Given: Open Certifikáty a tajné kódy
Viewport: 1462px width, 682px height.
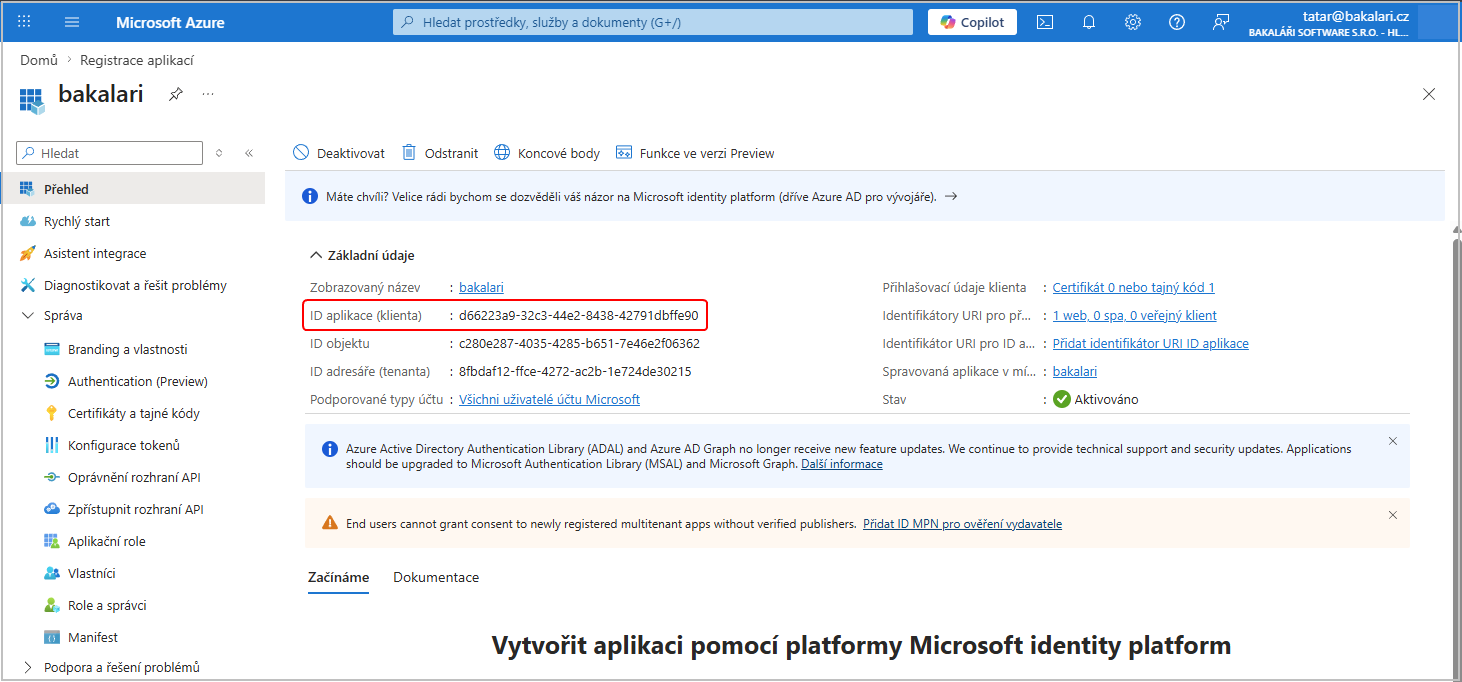Looking at the screenshot, I should tap(133, 413).
